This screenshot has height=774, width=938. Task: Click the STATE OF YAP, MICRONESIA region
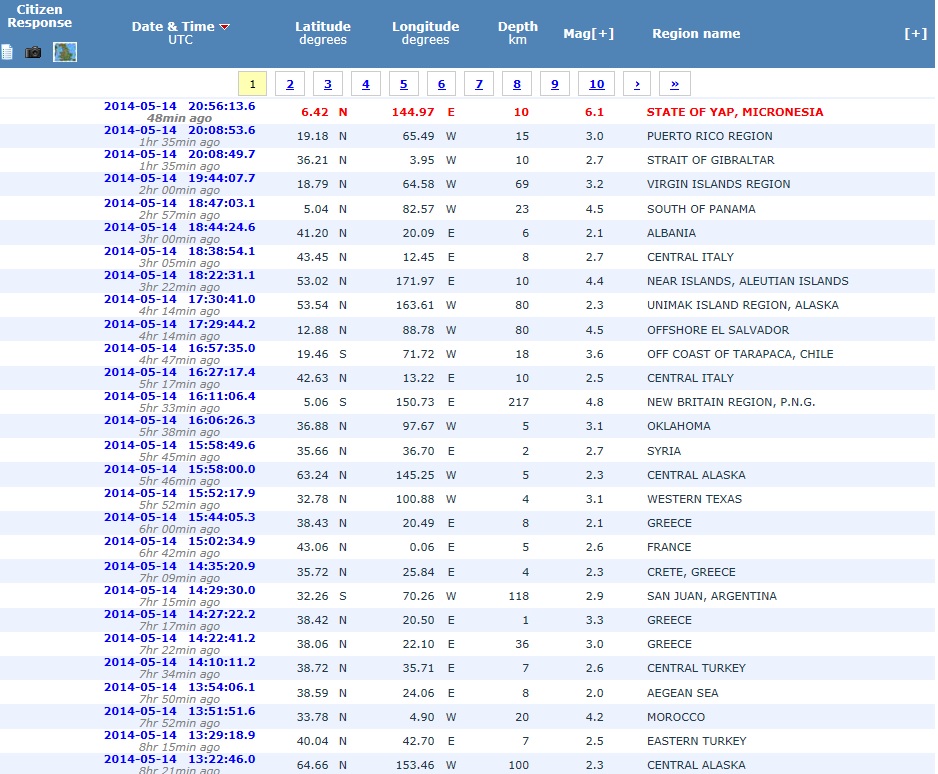pos(735,112)
